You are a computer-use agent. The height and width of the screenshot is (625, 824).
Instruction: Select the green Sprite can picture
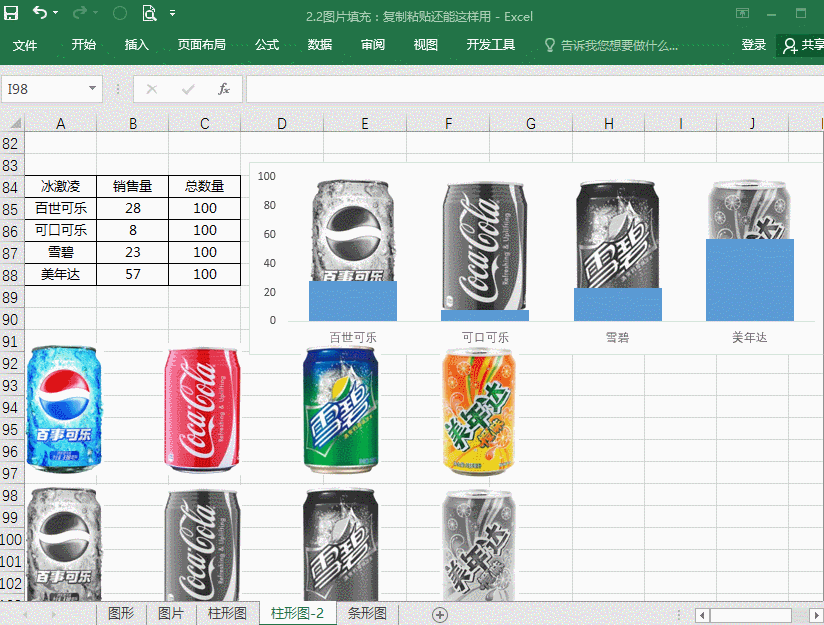(x=341, y=409)
